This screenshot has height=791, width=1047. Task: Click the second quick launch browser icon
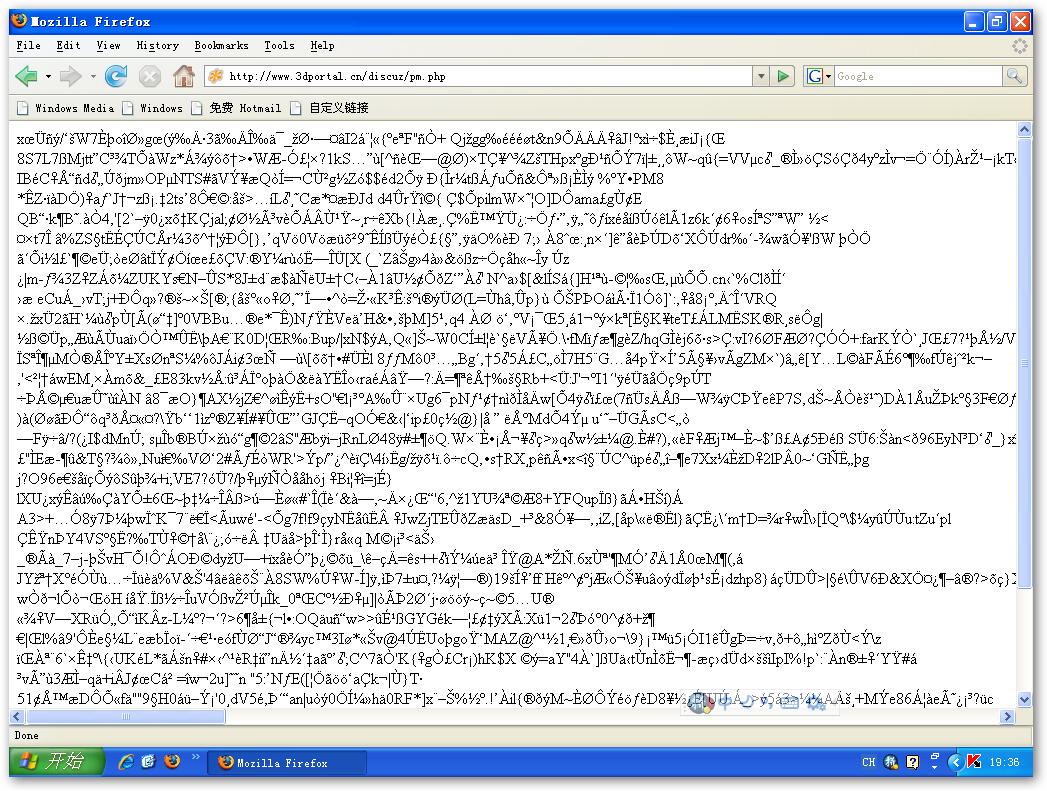pos(149,762)
